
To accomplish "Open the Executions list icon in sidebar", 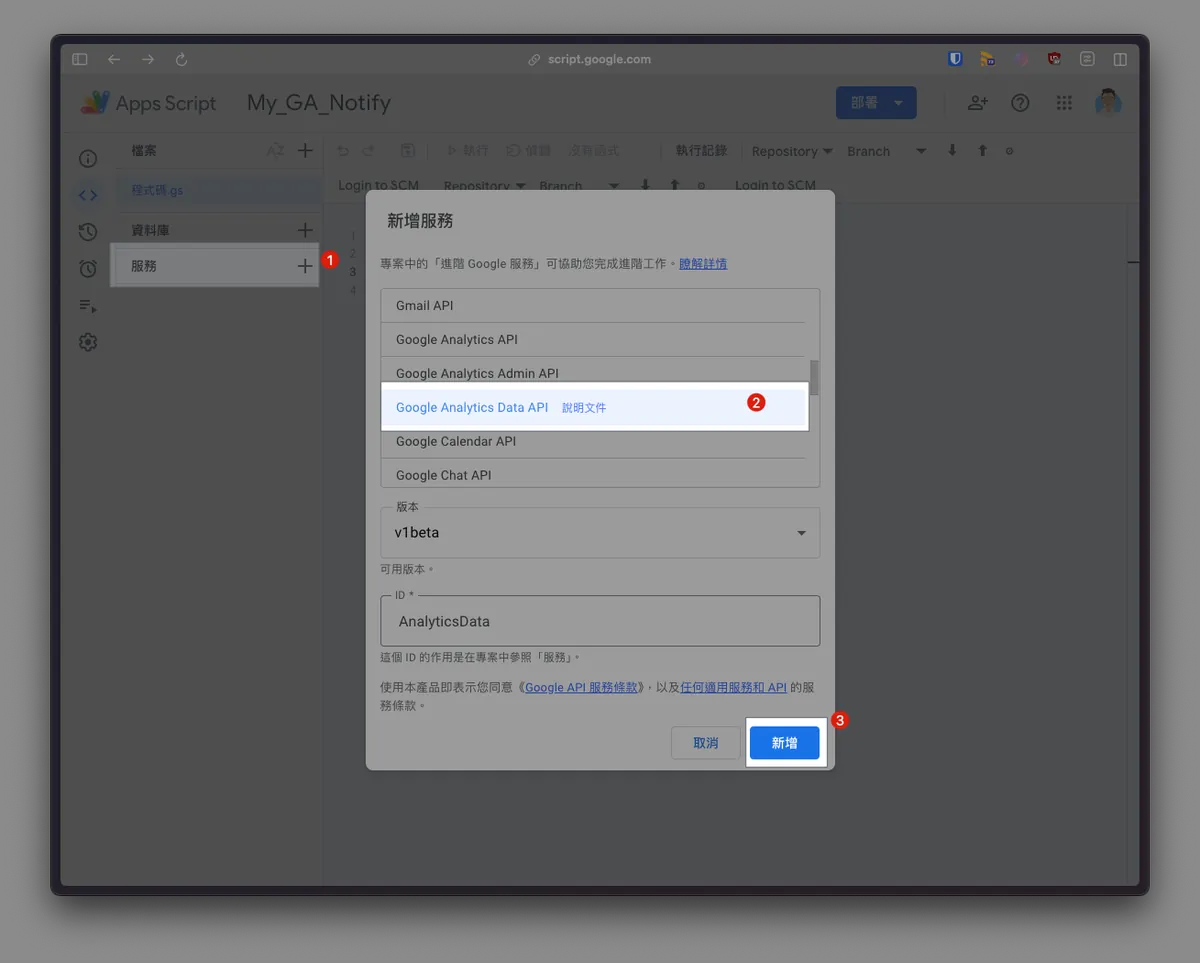I will [88, 306].
